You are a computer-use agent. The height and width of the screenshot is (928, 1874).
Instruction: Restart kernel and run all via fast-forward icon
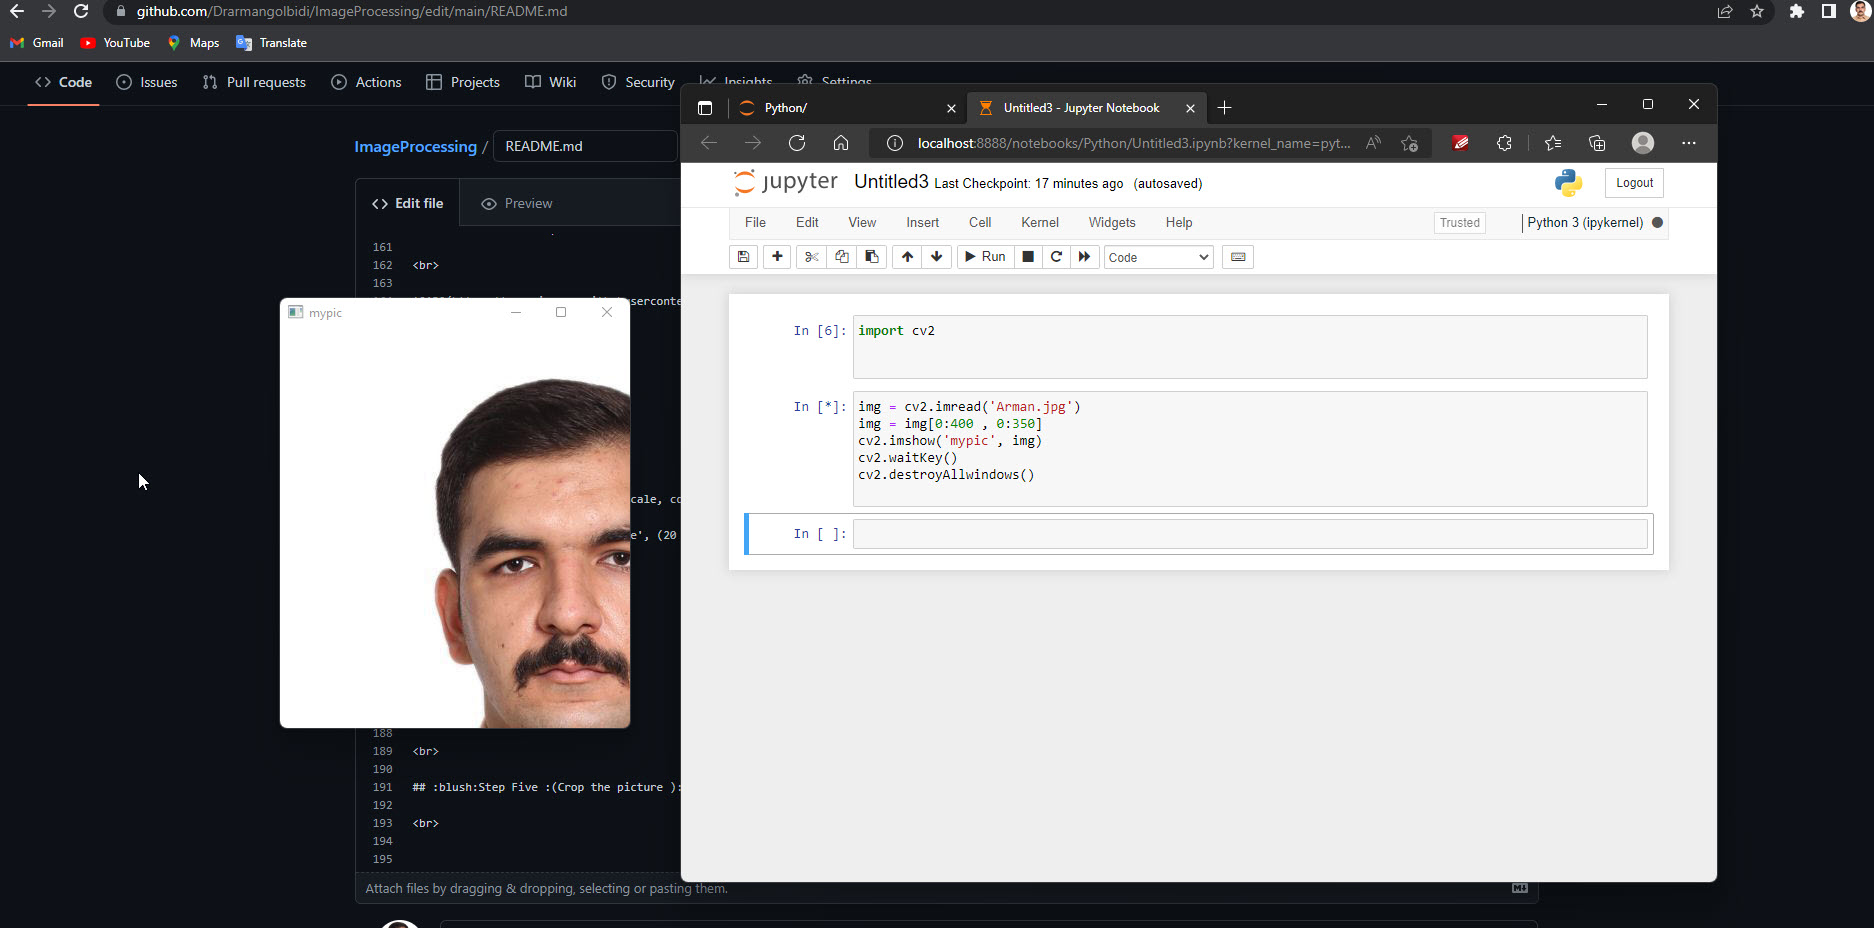(1085, 257)
